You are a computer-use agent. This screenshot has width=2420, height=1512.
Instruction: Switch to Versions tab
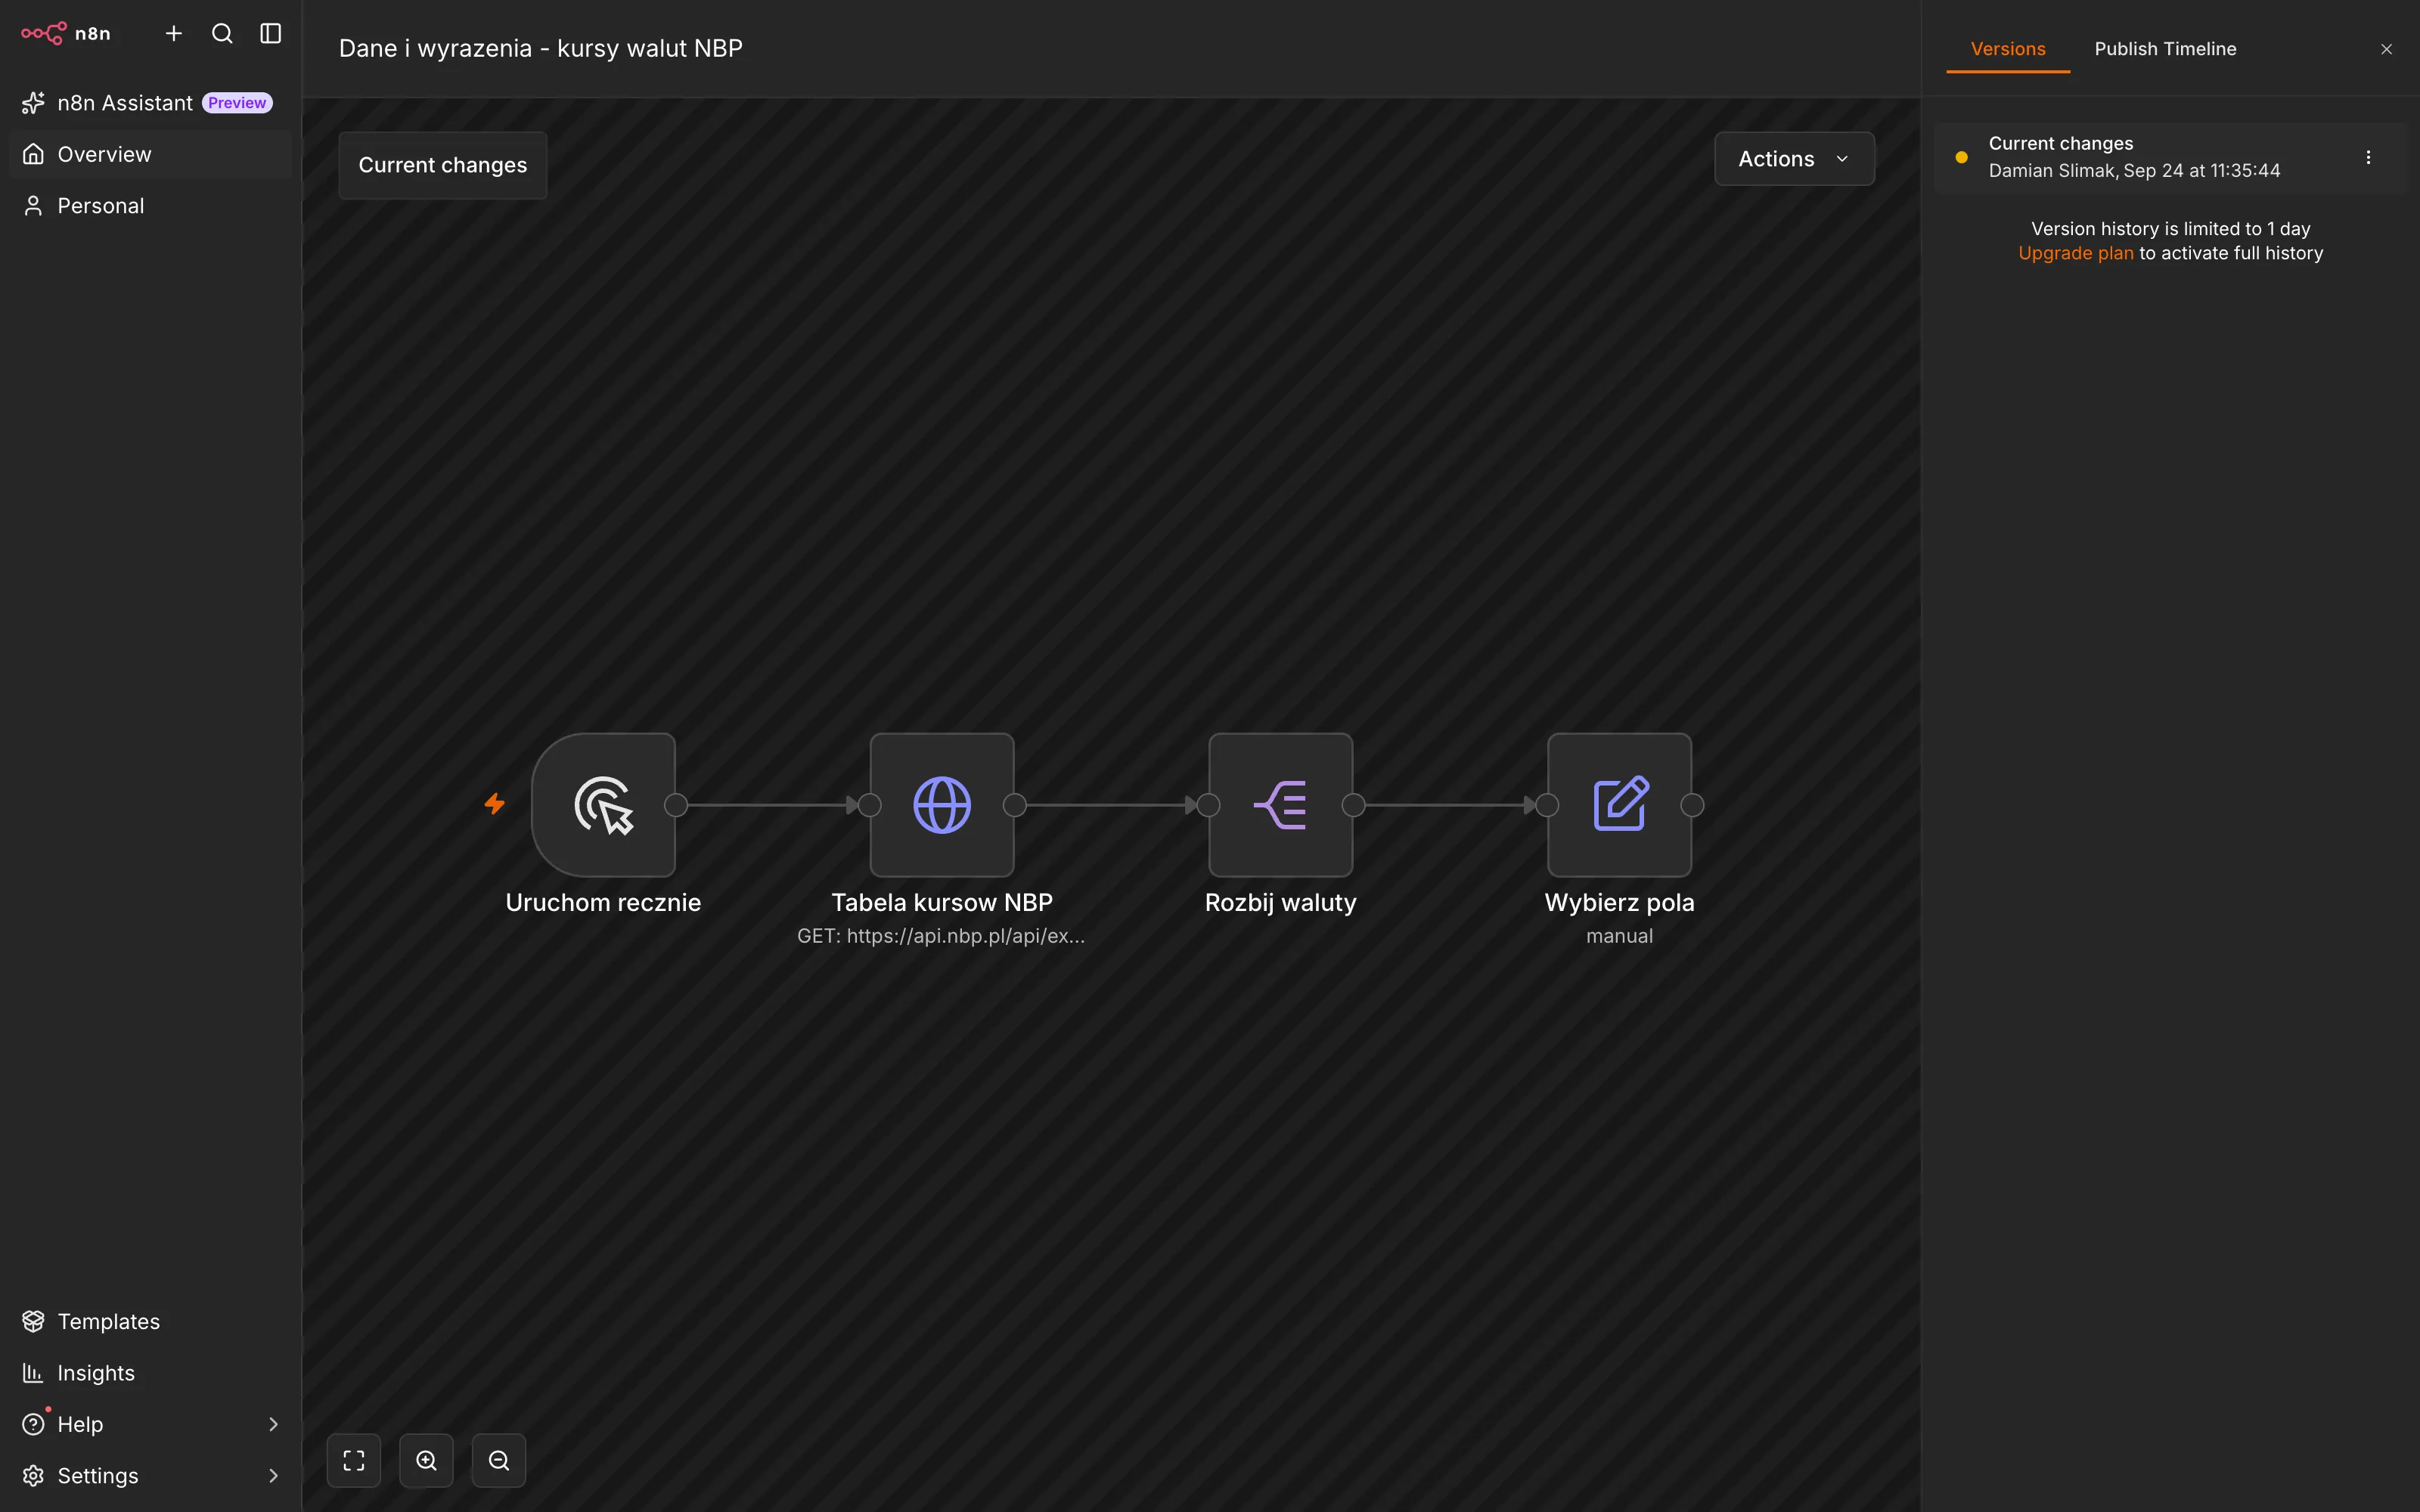pyautogui.click(x=2007, y=49)
